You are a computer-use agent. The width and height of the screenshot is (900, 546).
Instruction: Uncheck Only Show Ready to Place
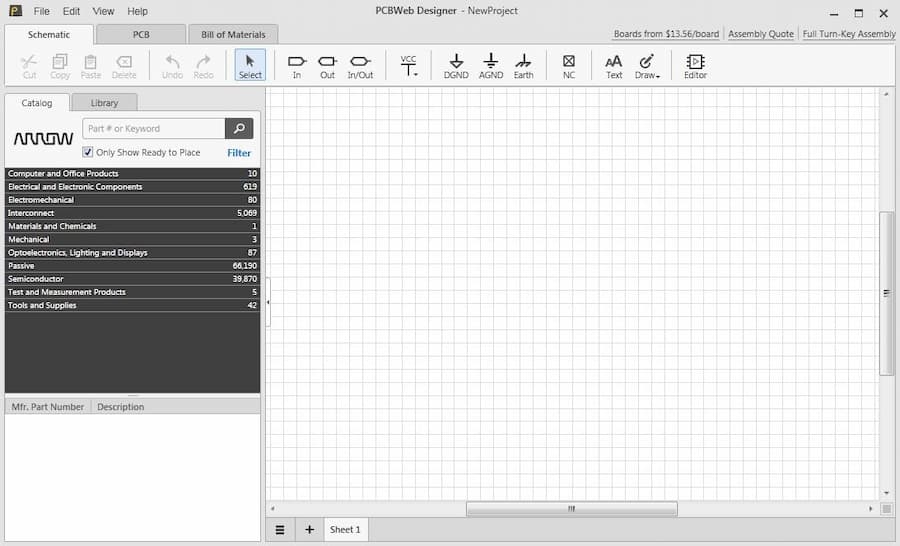click(x=88, y=152)
